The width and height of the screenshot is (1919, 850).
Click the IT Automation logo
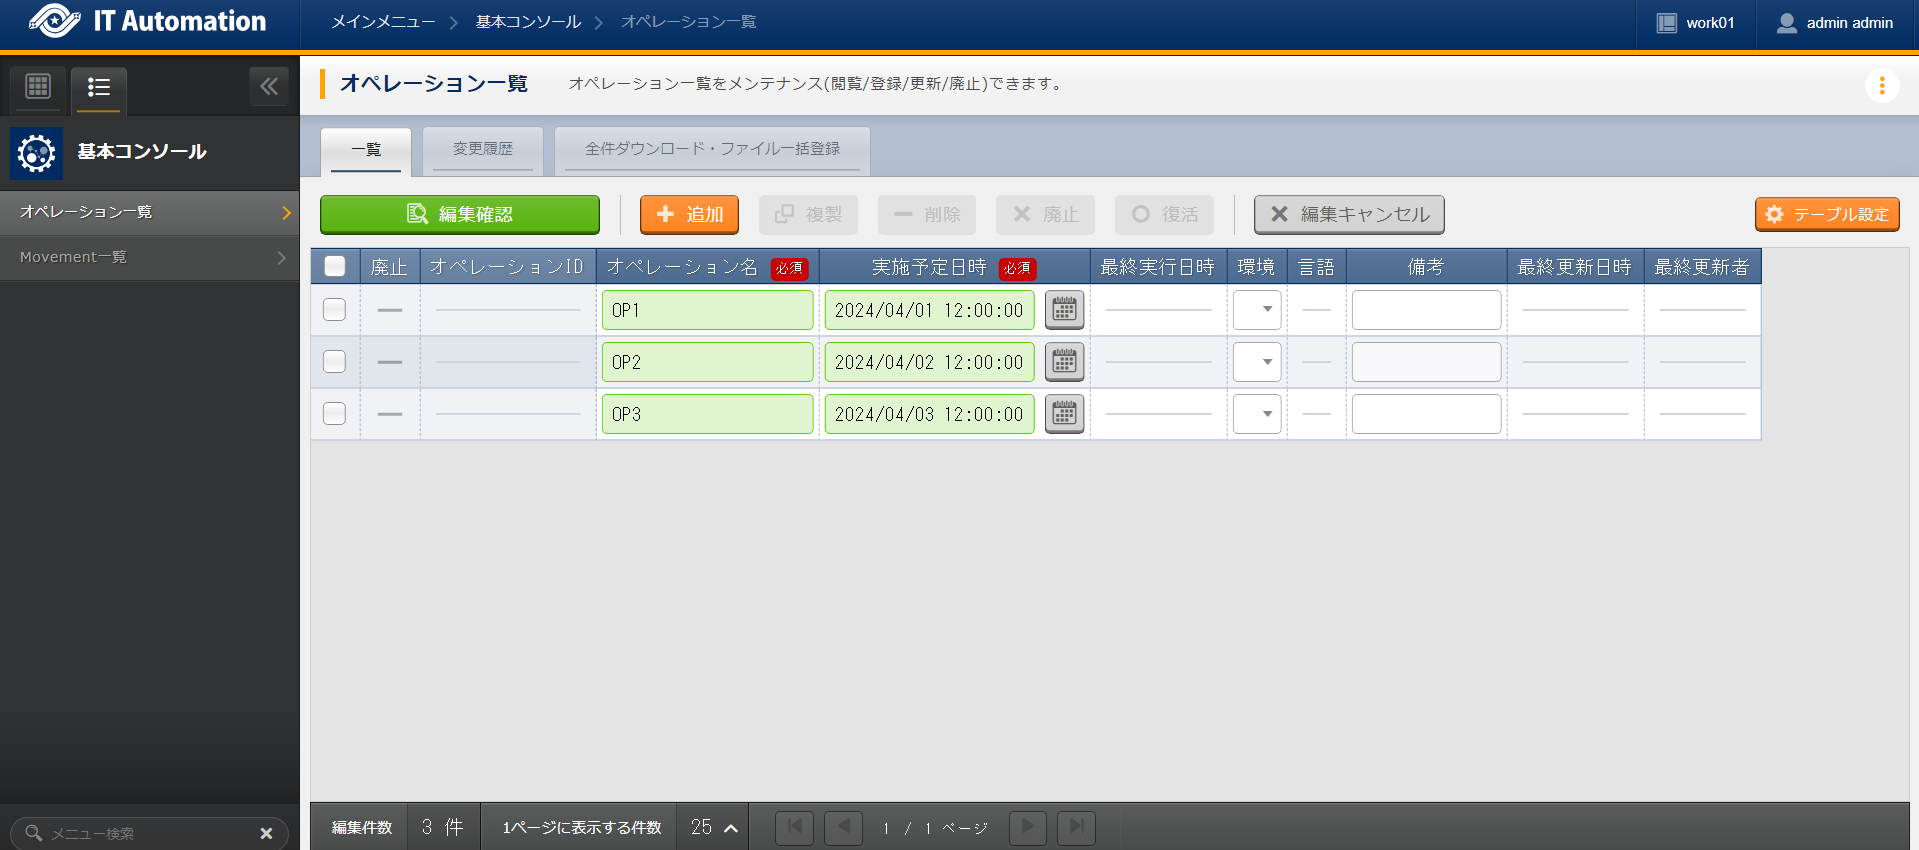(x=148, y=22)
